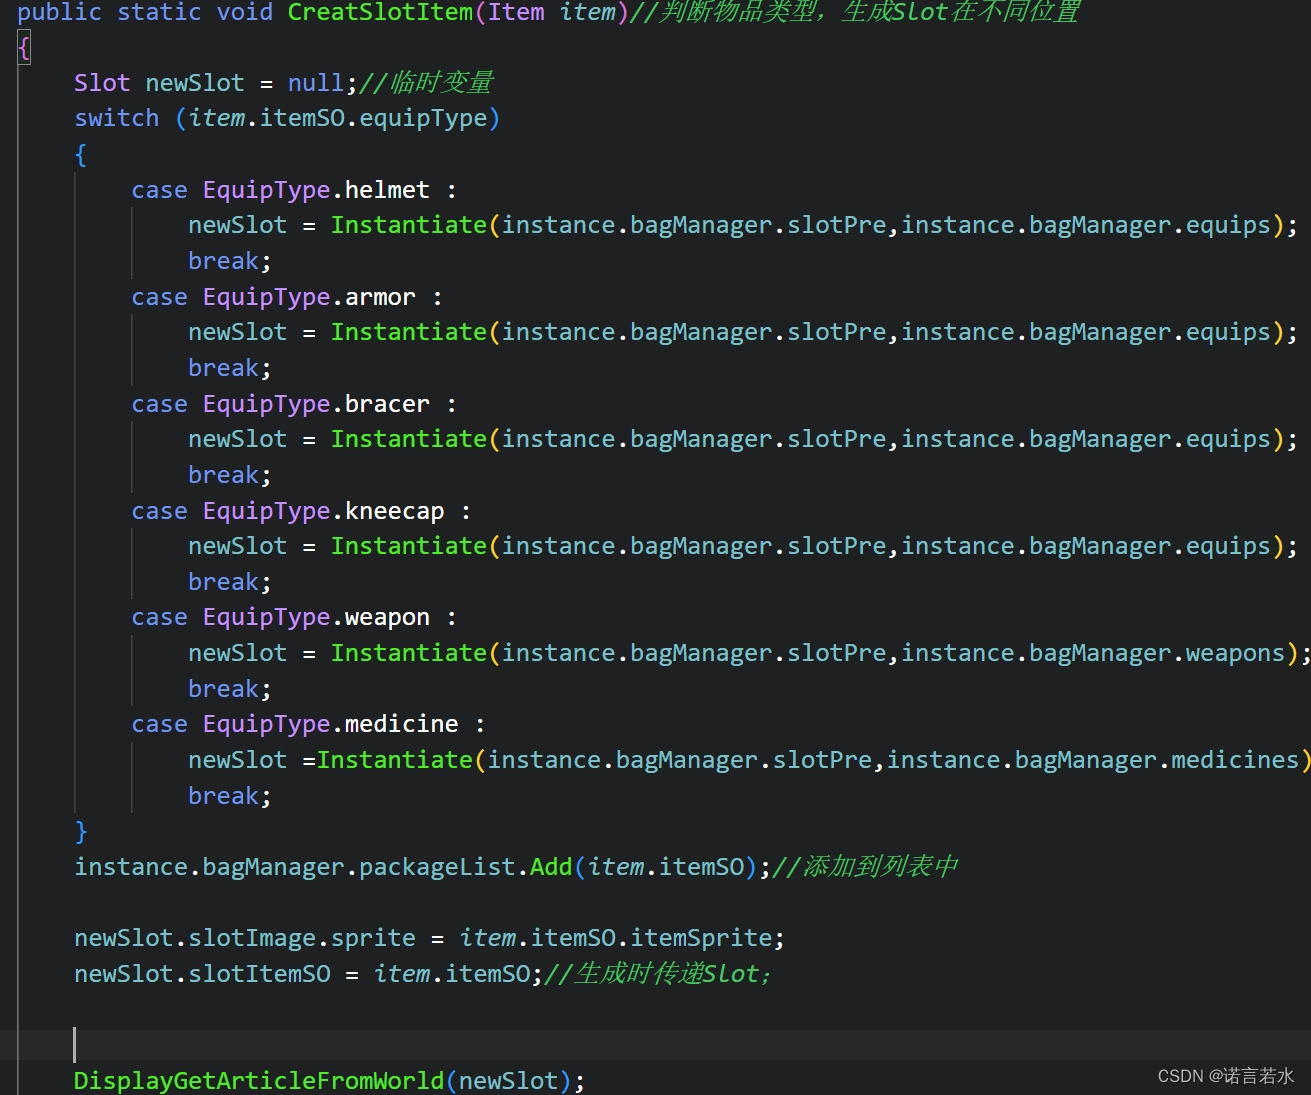Click the '//生成时传递Slot;' comment
The height and width of the screenshot is (1095, 1311).
pos(658,974)
